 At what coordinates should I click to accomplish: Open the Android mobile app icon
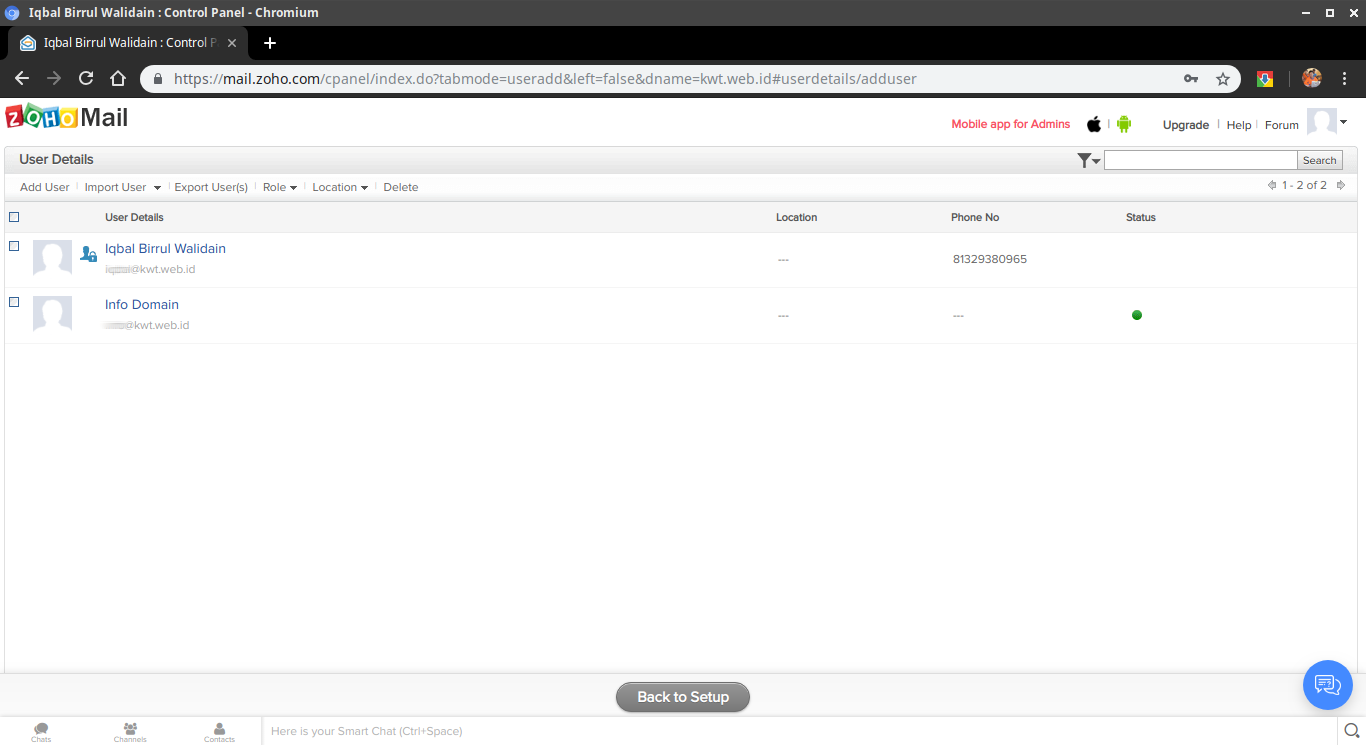(1124, 124)
